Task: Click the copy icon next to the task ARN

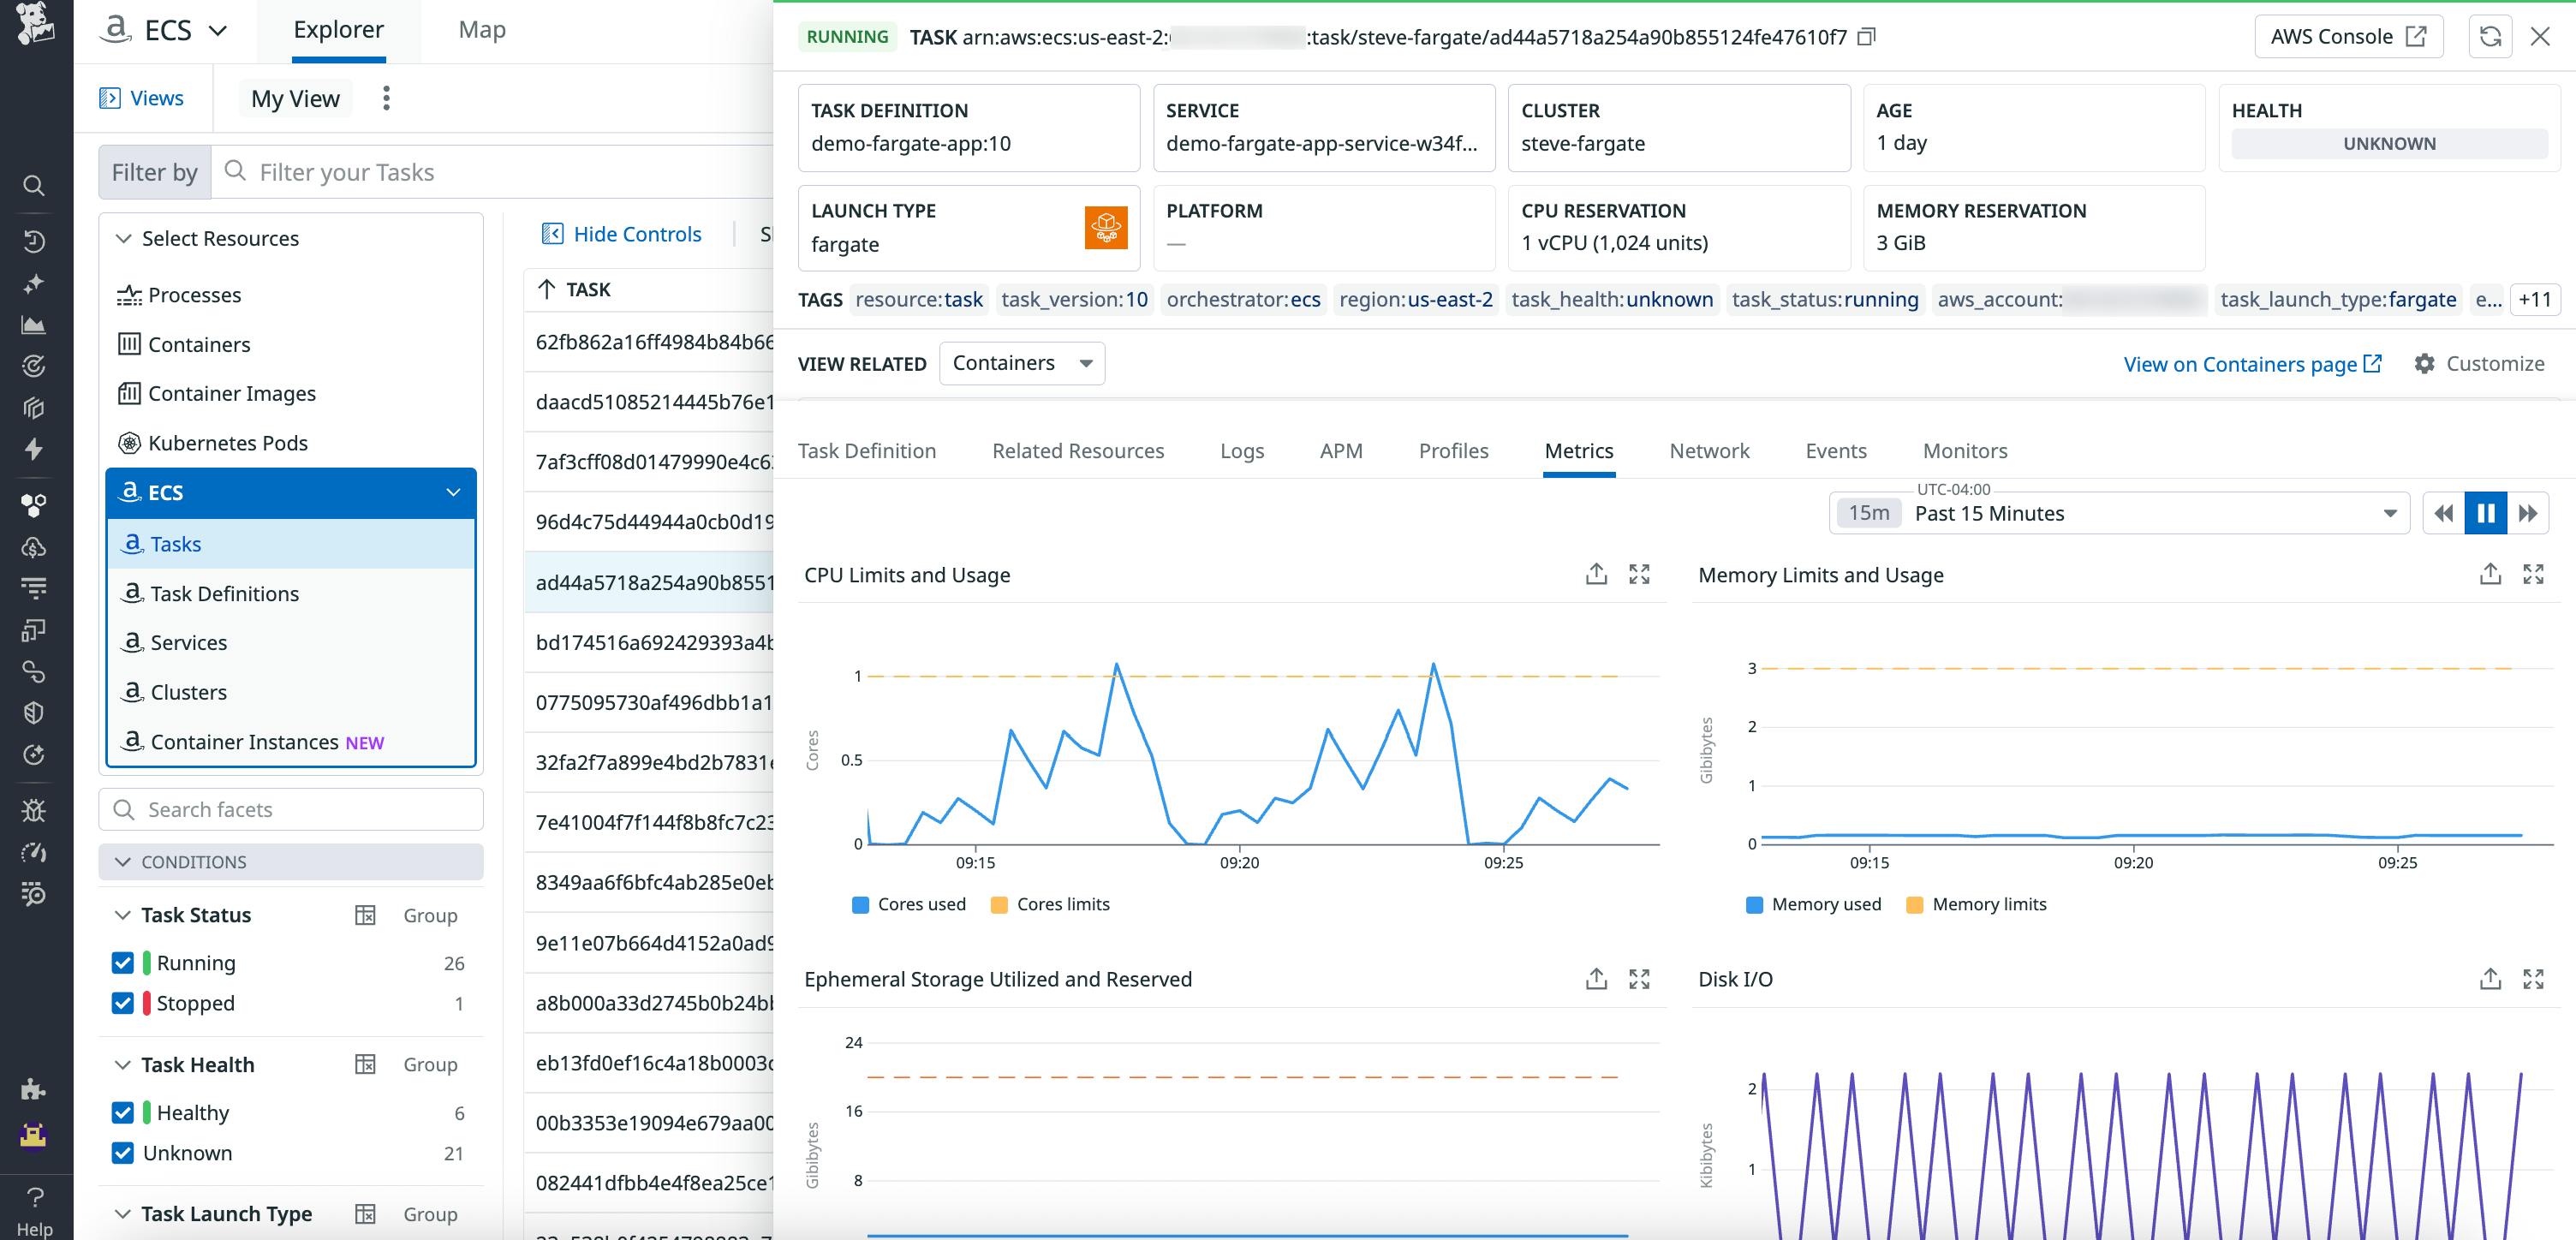Action: click(1866, 36)
